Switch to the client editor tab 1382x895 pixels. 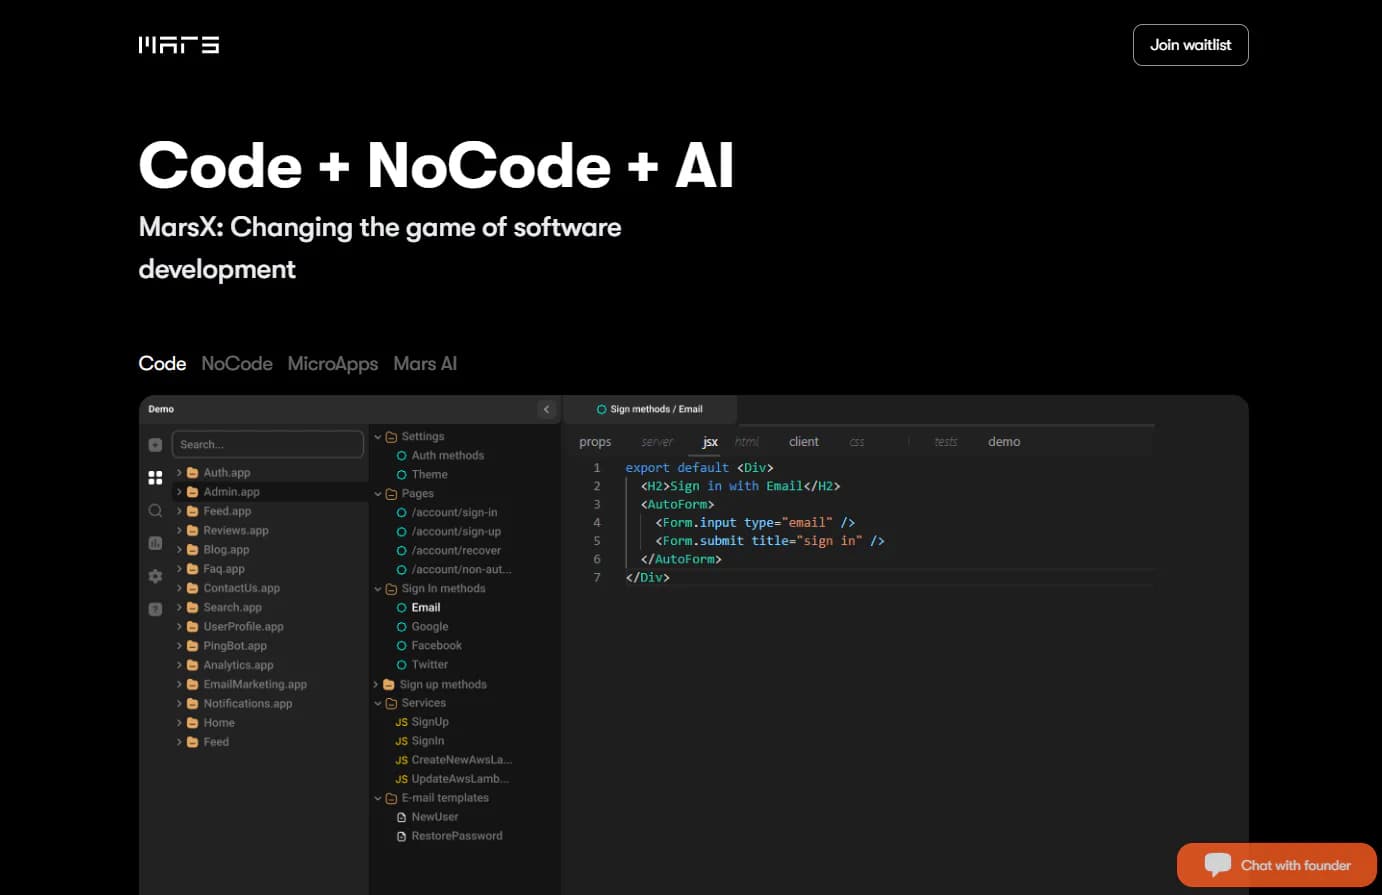point(804,442)
